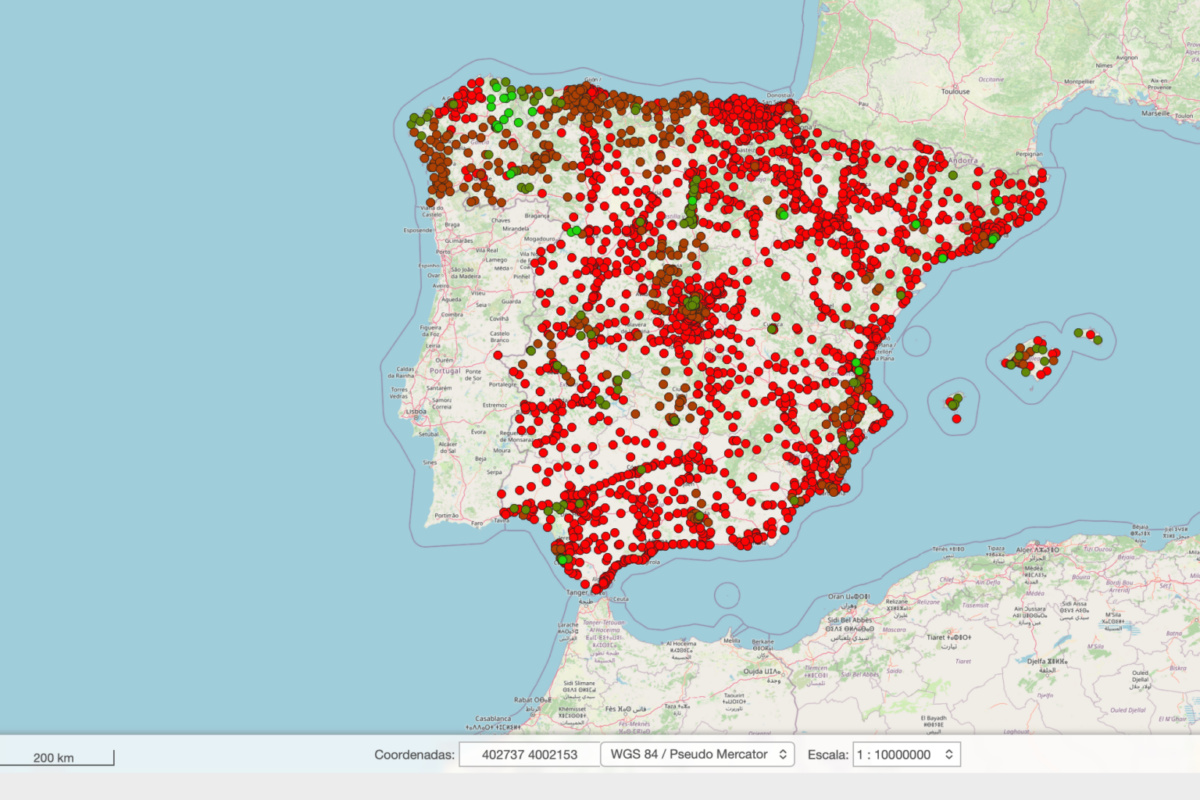Click the Perpignan label on the map
This screenshot has height=800, width=1200.
(x=1027, y=155)
